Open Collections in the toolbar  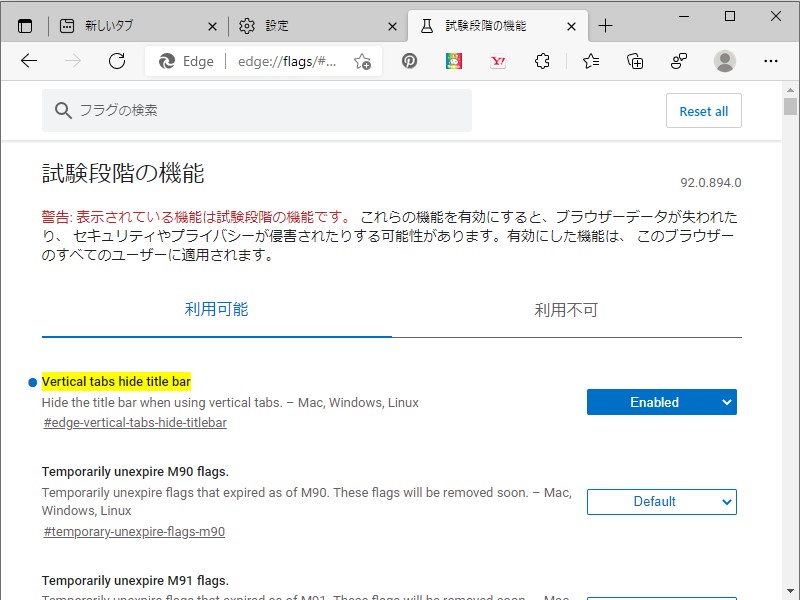point(634,60)
